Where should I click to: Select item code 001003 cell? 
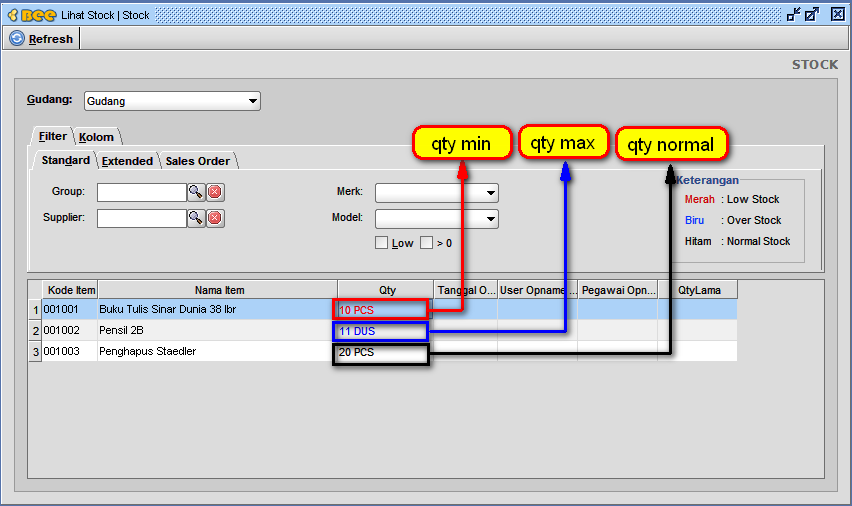coord(70,352)
